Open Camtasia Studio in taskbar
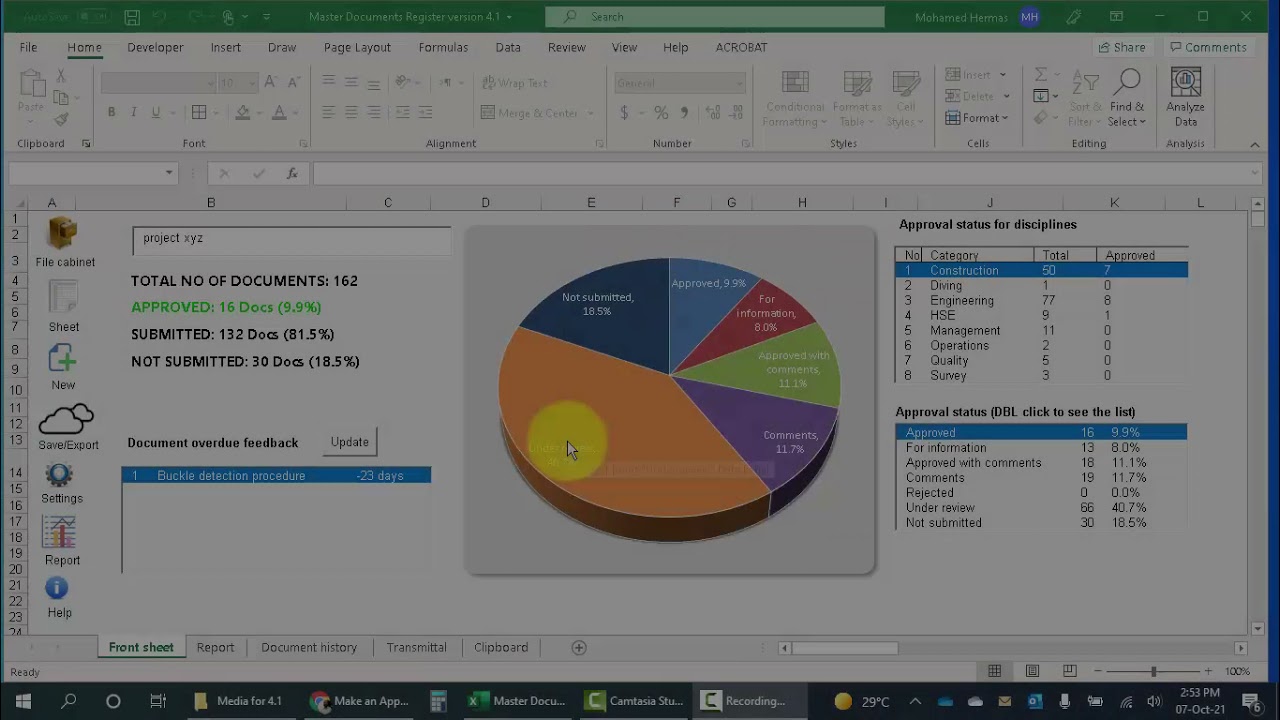Viewport: 1280px width, 720px height. [x=636, y=701]
